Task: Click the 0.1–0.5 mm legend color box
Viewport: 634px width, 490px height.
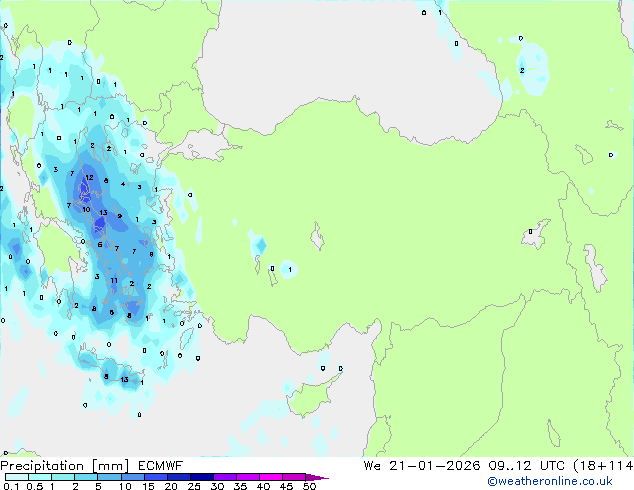Action: pyautogui.click(x=17, y=477)
